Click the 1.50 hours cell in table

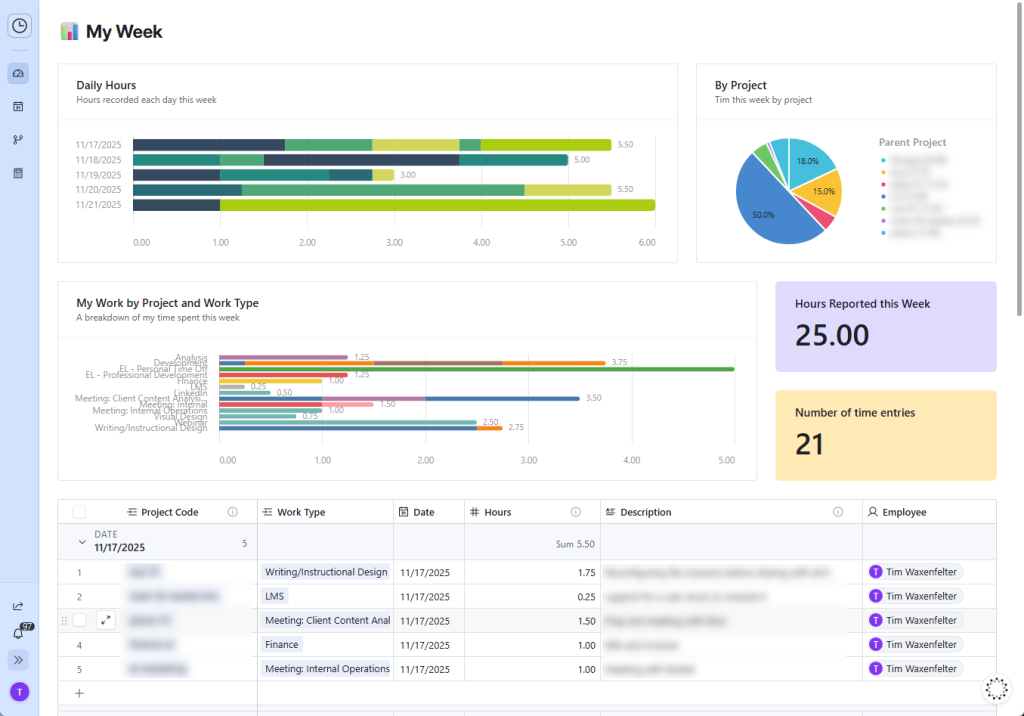point(532,620)
